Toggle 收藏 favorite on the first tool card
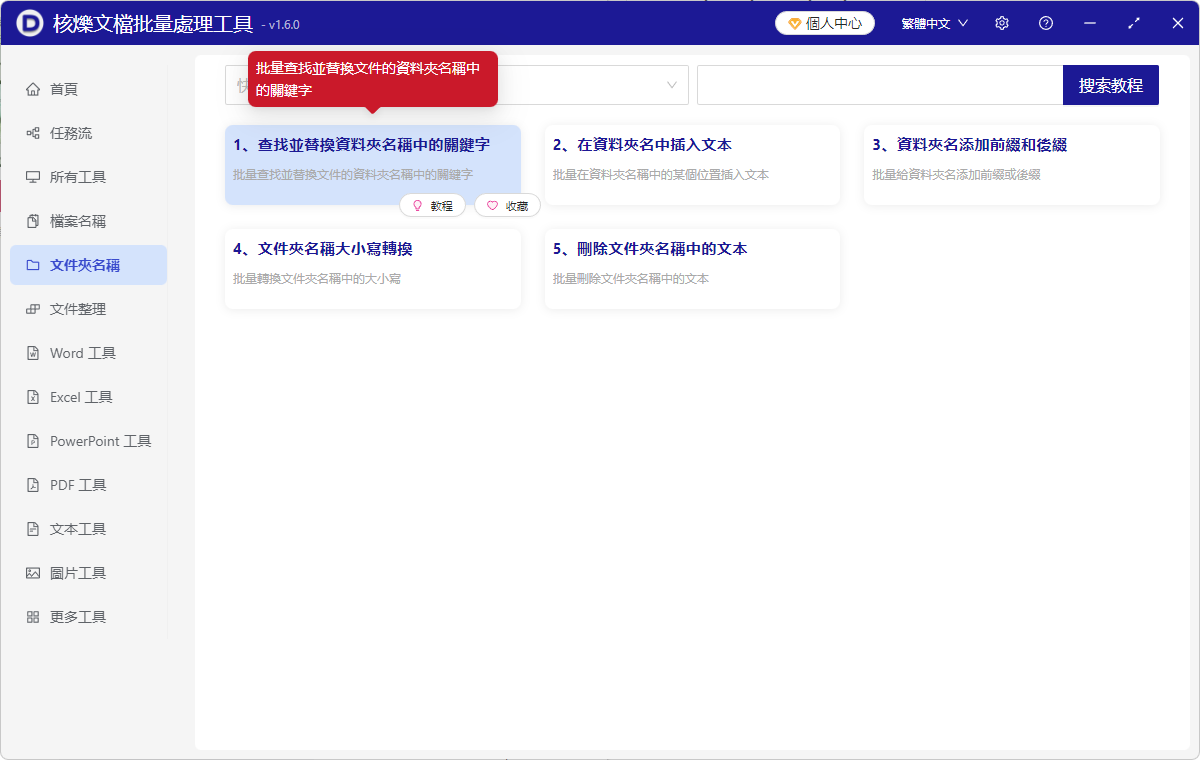The height and width of the screenshot is (760, 1200). (x=507, y=205)
